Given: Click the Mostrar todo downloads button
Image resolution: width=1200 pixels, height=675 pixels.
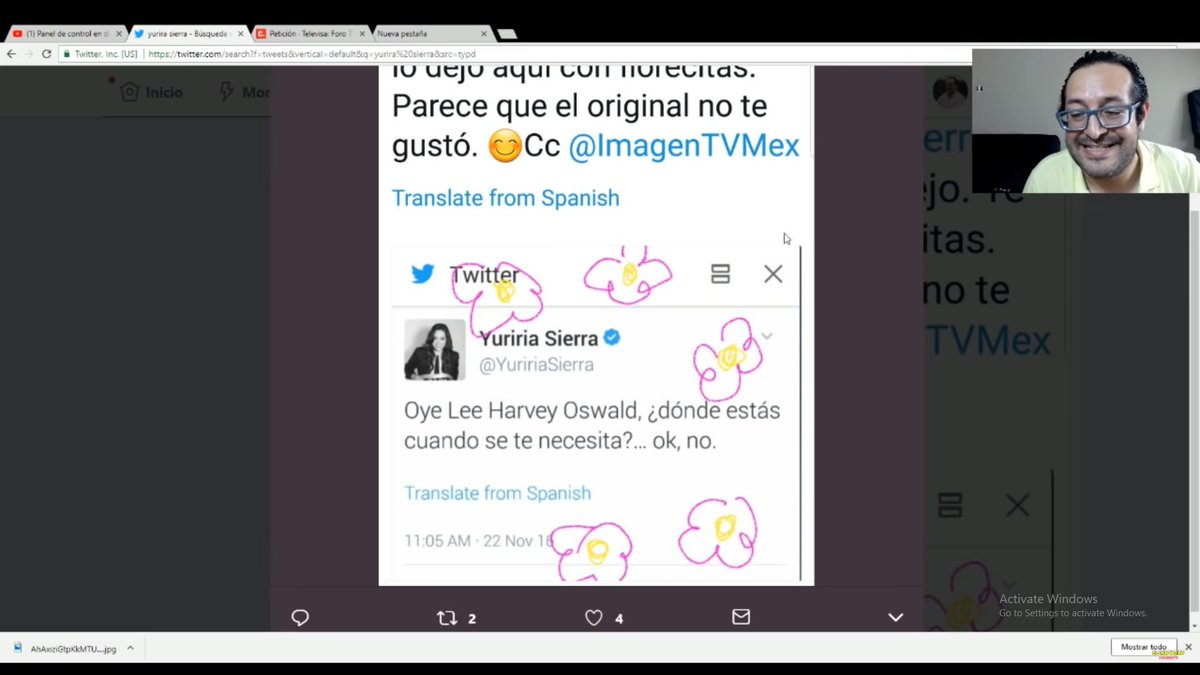Looking at the screenshot, I should 1143,647.
